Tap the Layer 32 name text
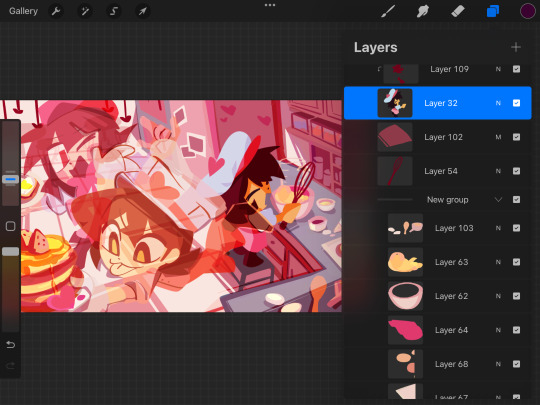 point(441,103)
